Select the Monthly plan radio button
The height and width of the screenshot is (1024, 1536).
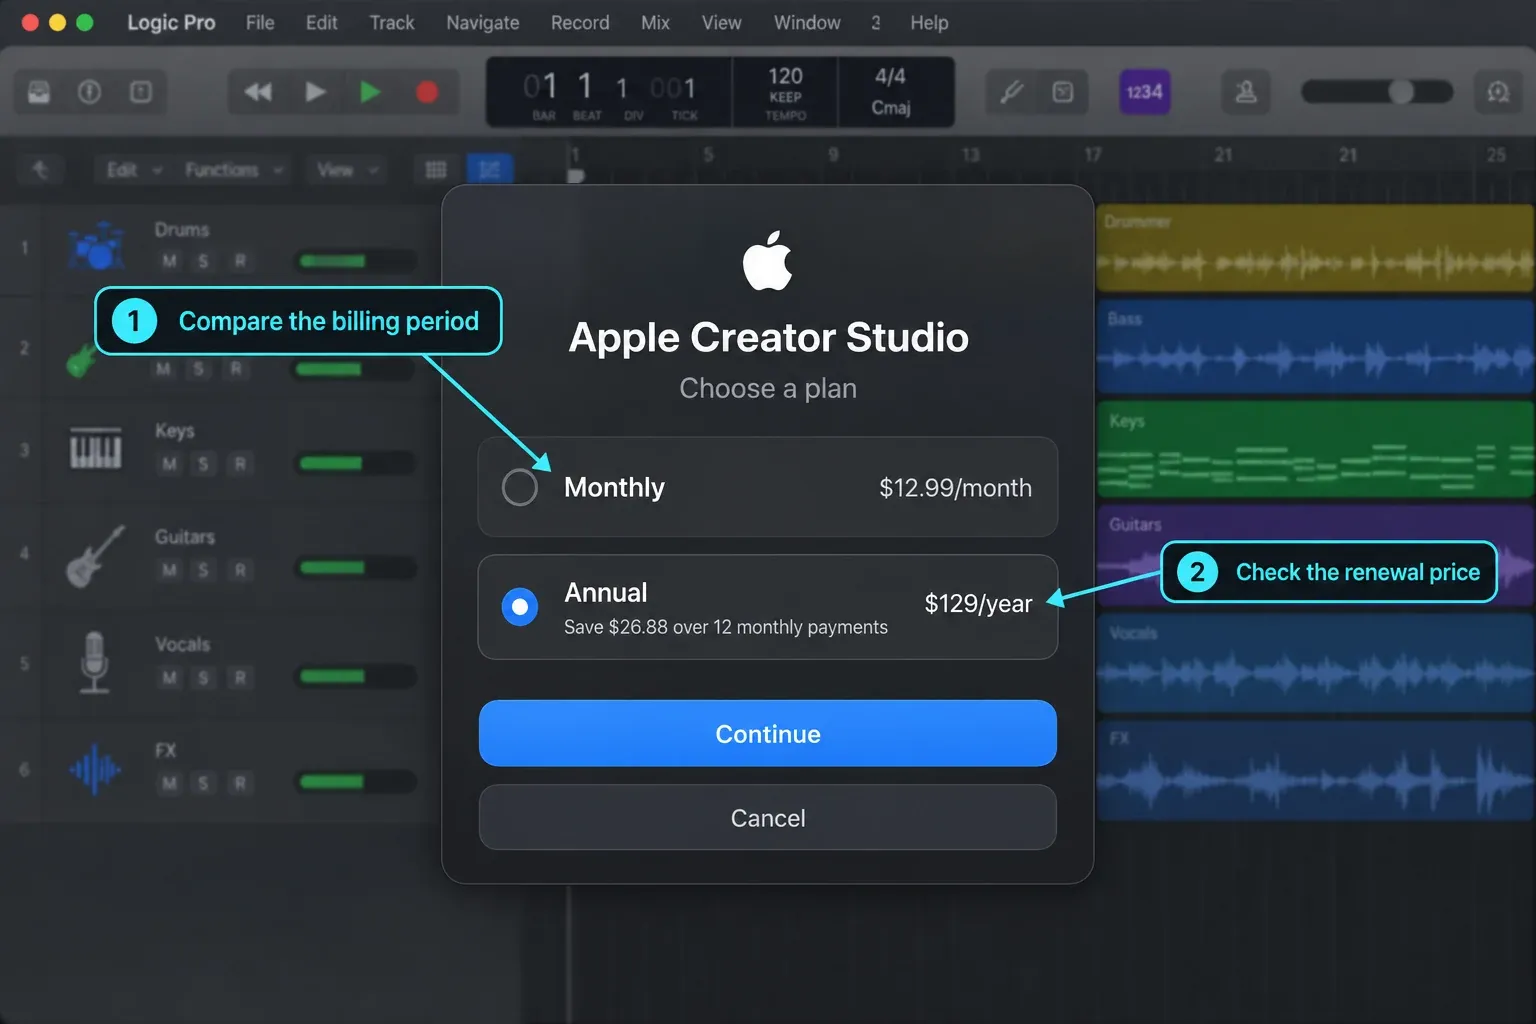click(519, 488)
